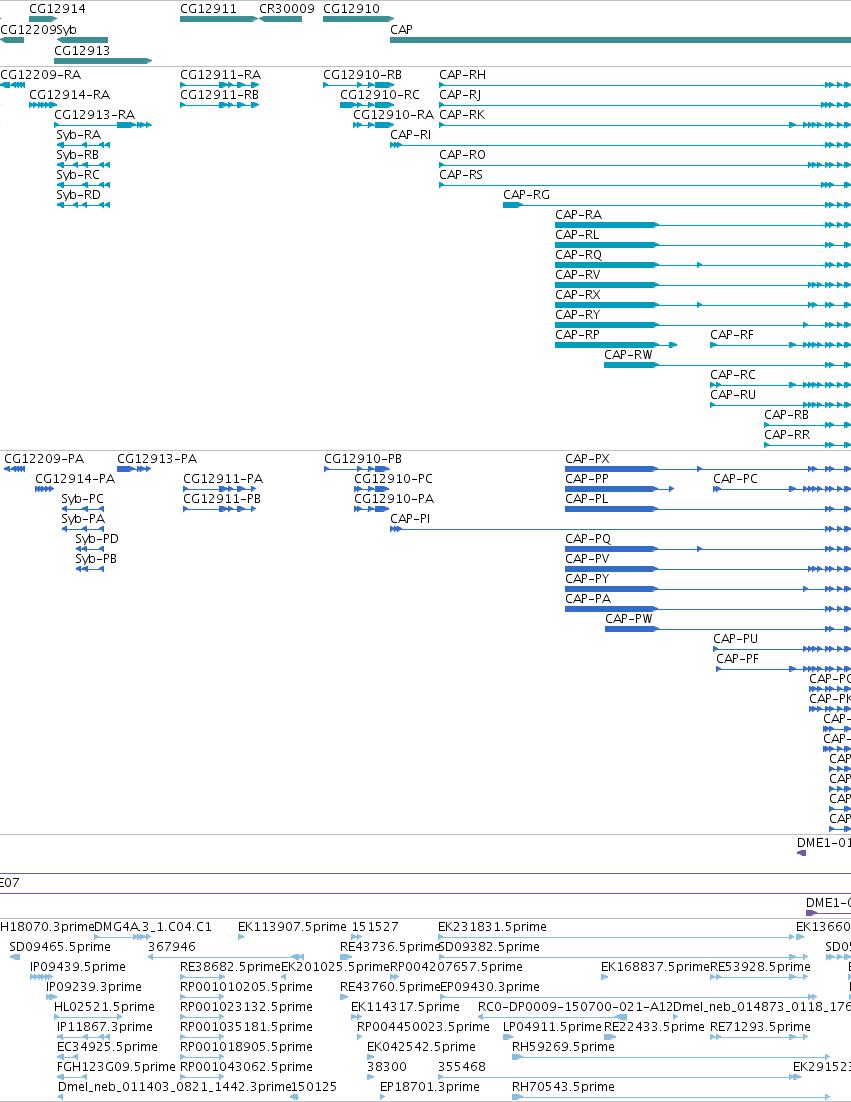
Task: Click the CG12914 gene label
Action: pyautogui.click(x=57, y=8)
